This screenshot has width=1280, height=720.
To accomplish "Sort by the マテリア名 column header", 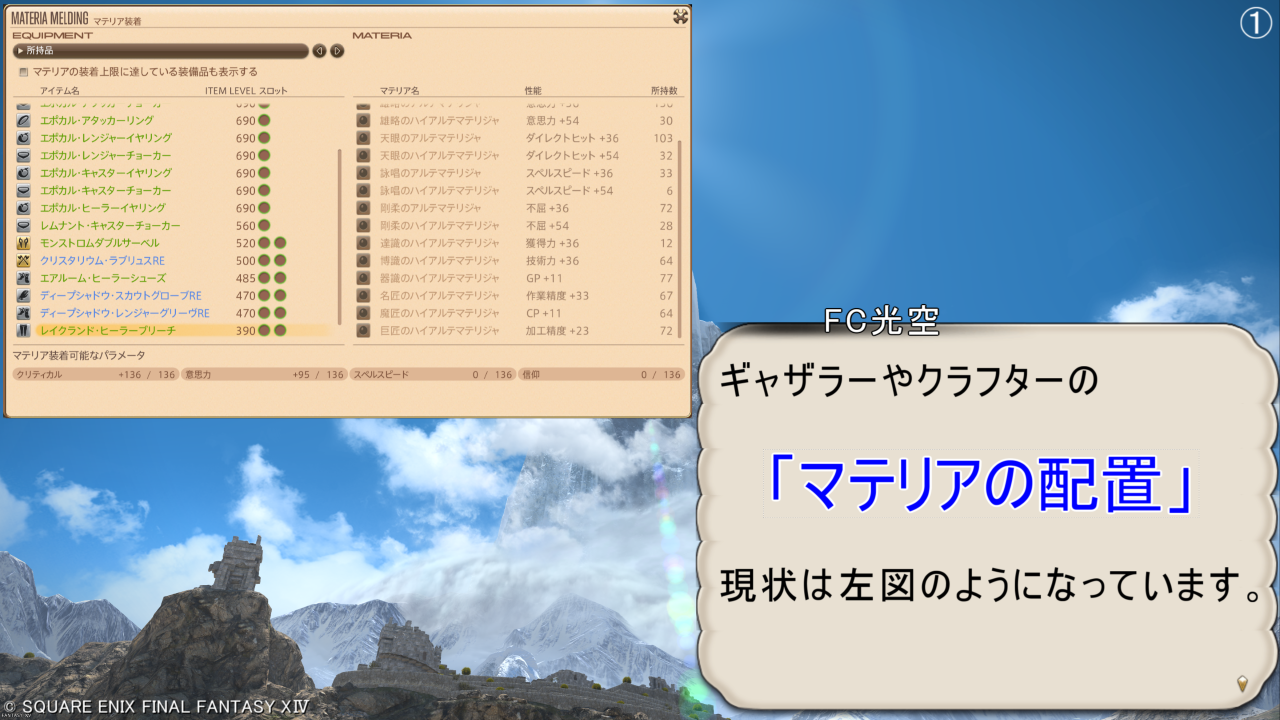I will pyautogui.click(x=399, y=91).
